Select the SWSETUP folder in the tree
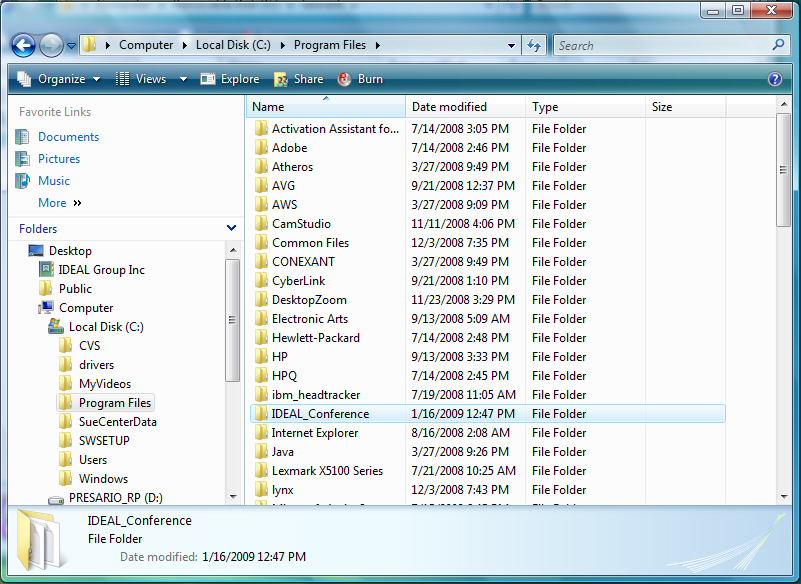 click(x=104, y=440)
